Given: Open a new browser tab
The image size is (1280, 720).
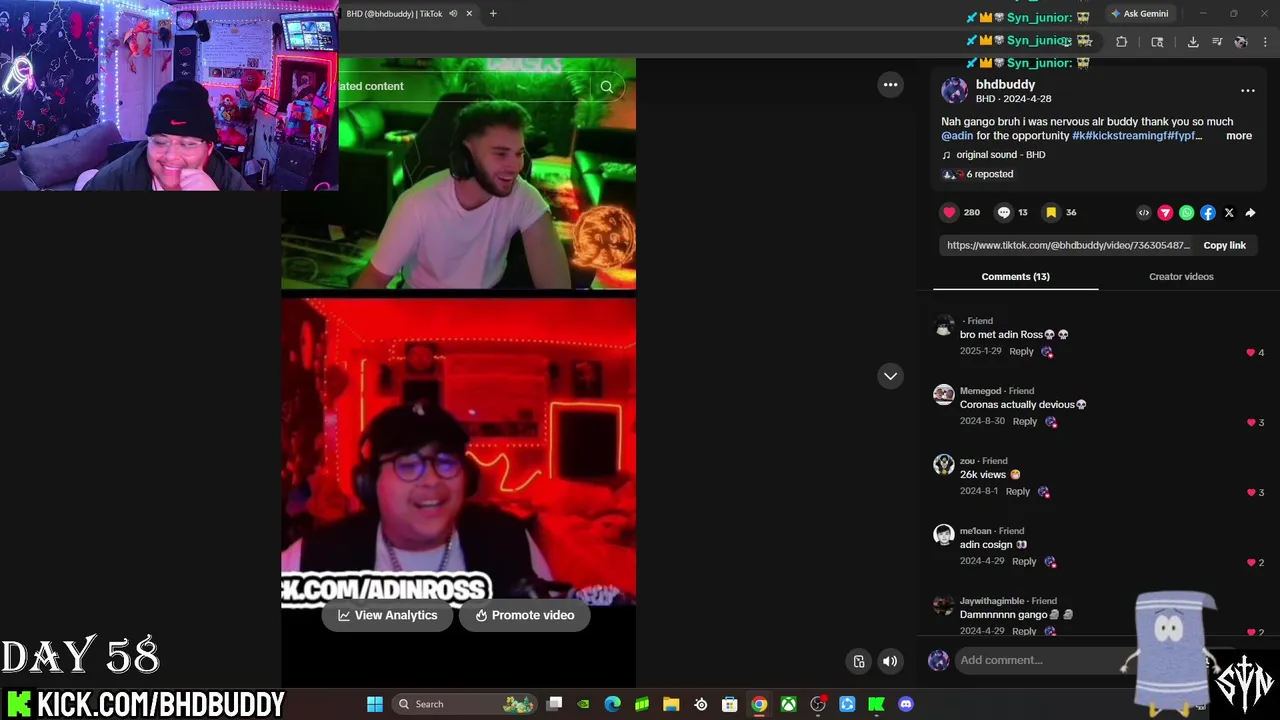Looking at the screenshot, I should (493, 14).
